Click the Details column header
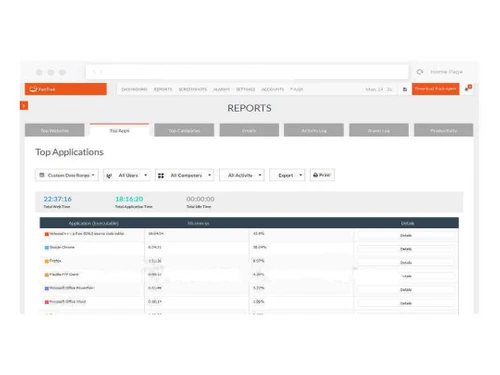 tap(407, 223)
